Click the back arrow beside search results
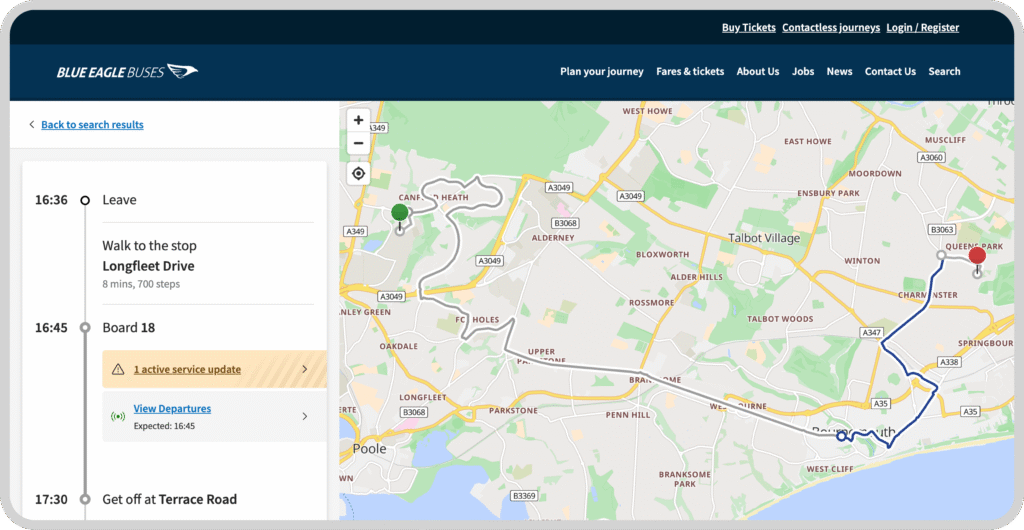The width and height of the screenshot is (1024, 530). (x=32, y=125)
